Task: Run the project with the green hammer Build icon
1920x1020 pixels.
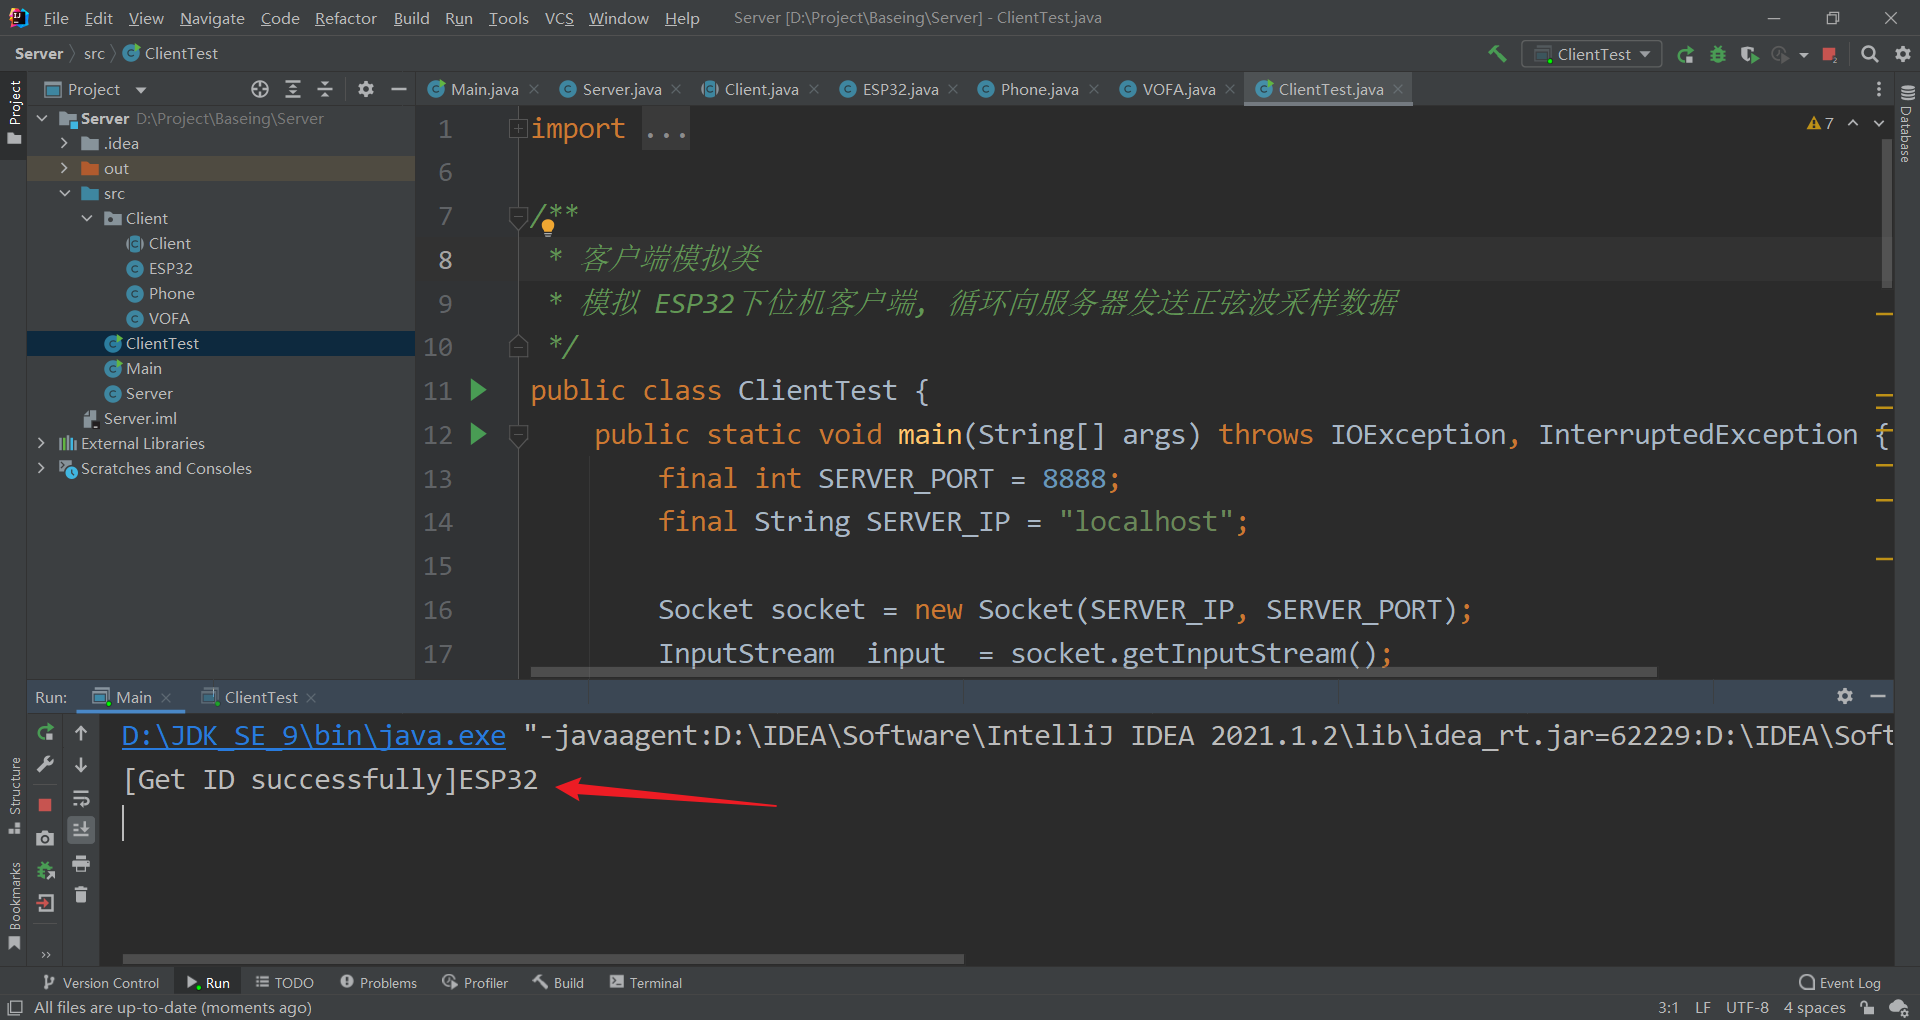Action: coord(1497,54)
